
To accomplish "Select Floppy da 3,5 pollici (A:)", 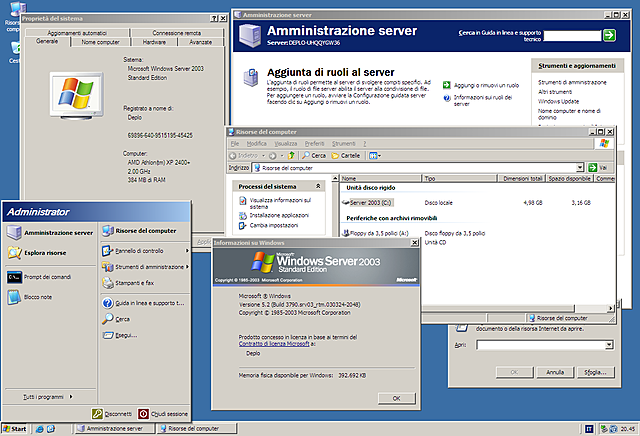I will point(375,233).
